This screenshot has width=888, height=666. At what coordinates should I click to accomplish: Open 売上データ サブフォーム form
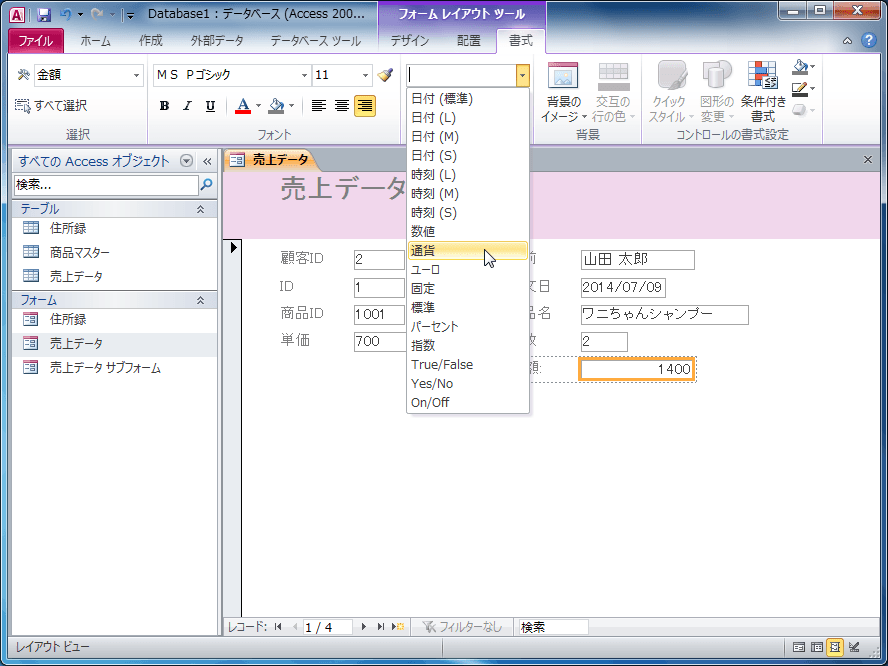click(114, 368)
